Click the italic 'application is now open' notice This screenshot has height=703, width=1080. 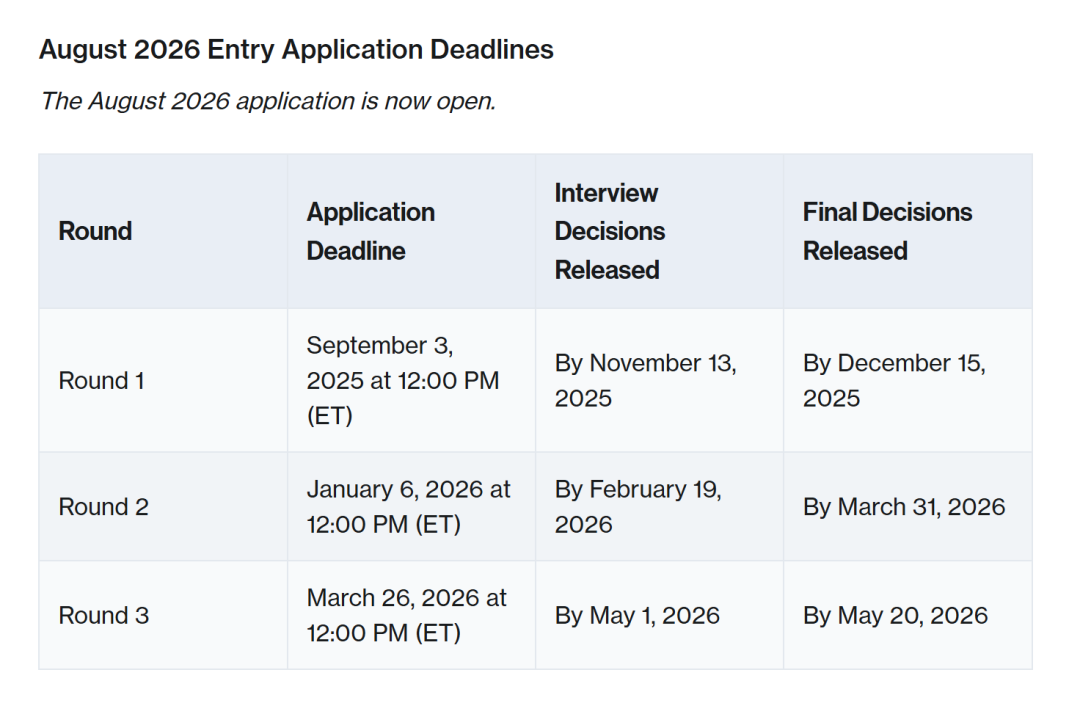point(267,101)
